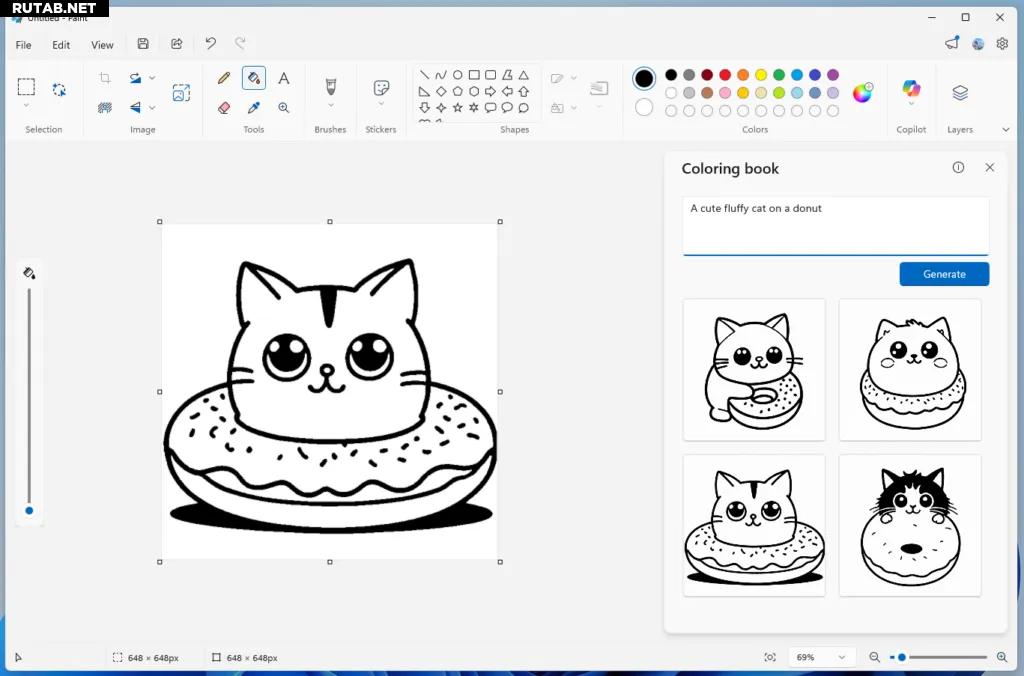
Task: Expand the Selection shape dropdown arrow
Action: click(27, 105)
